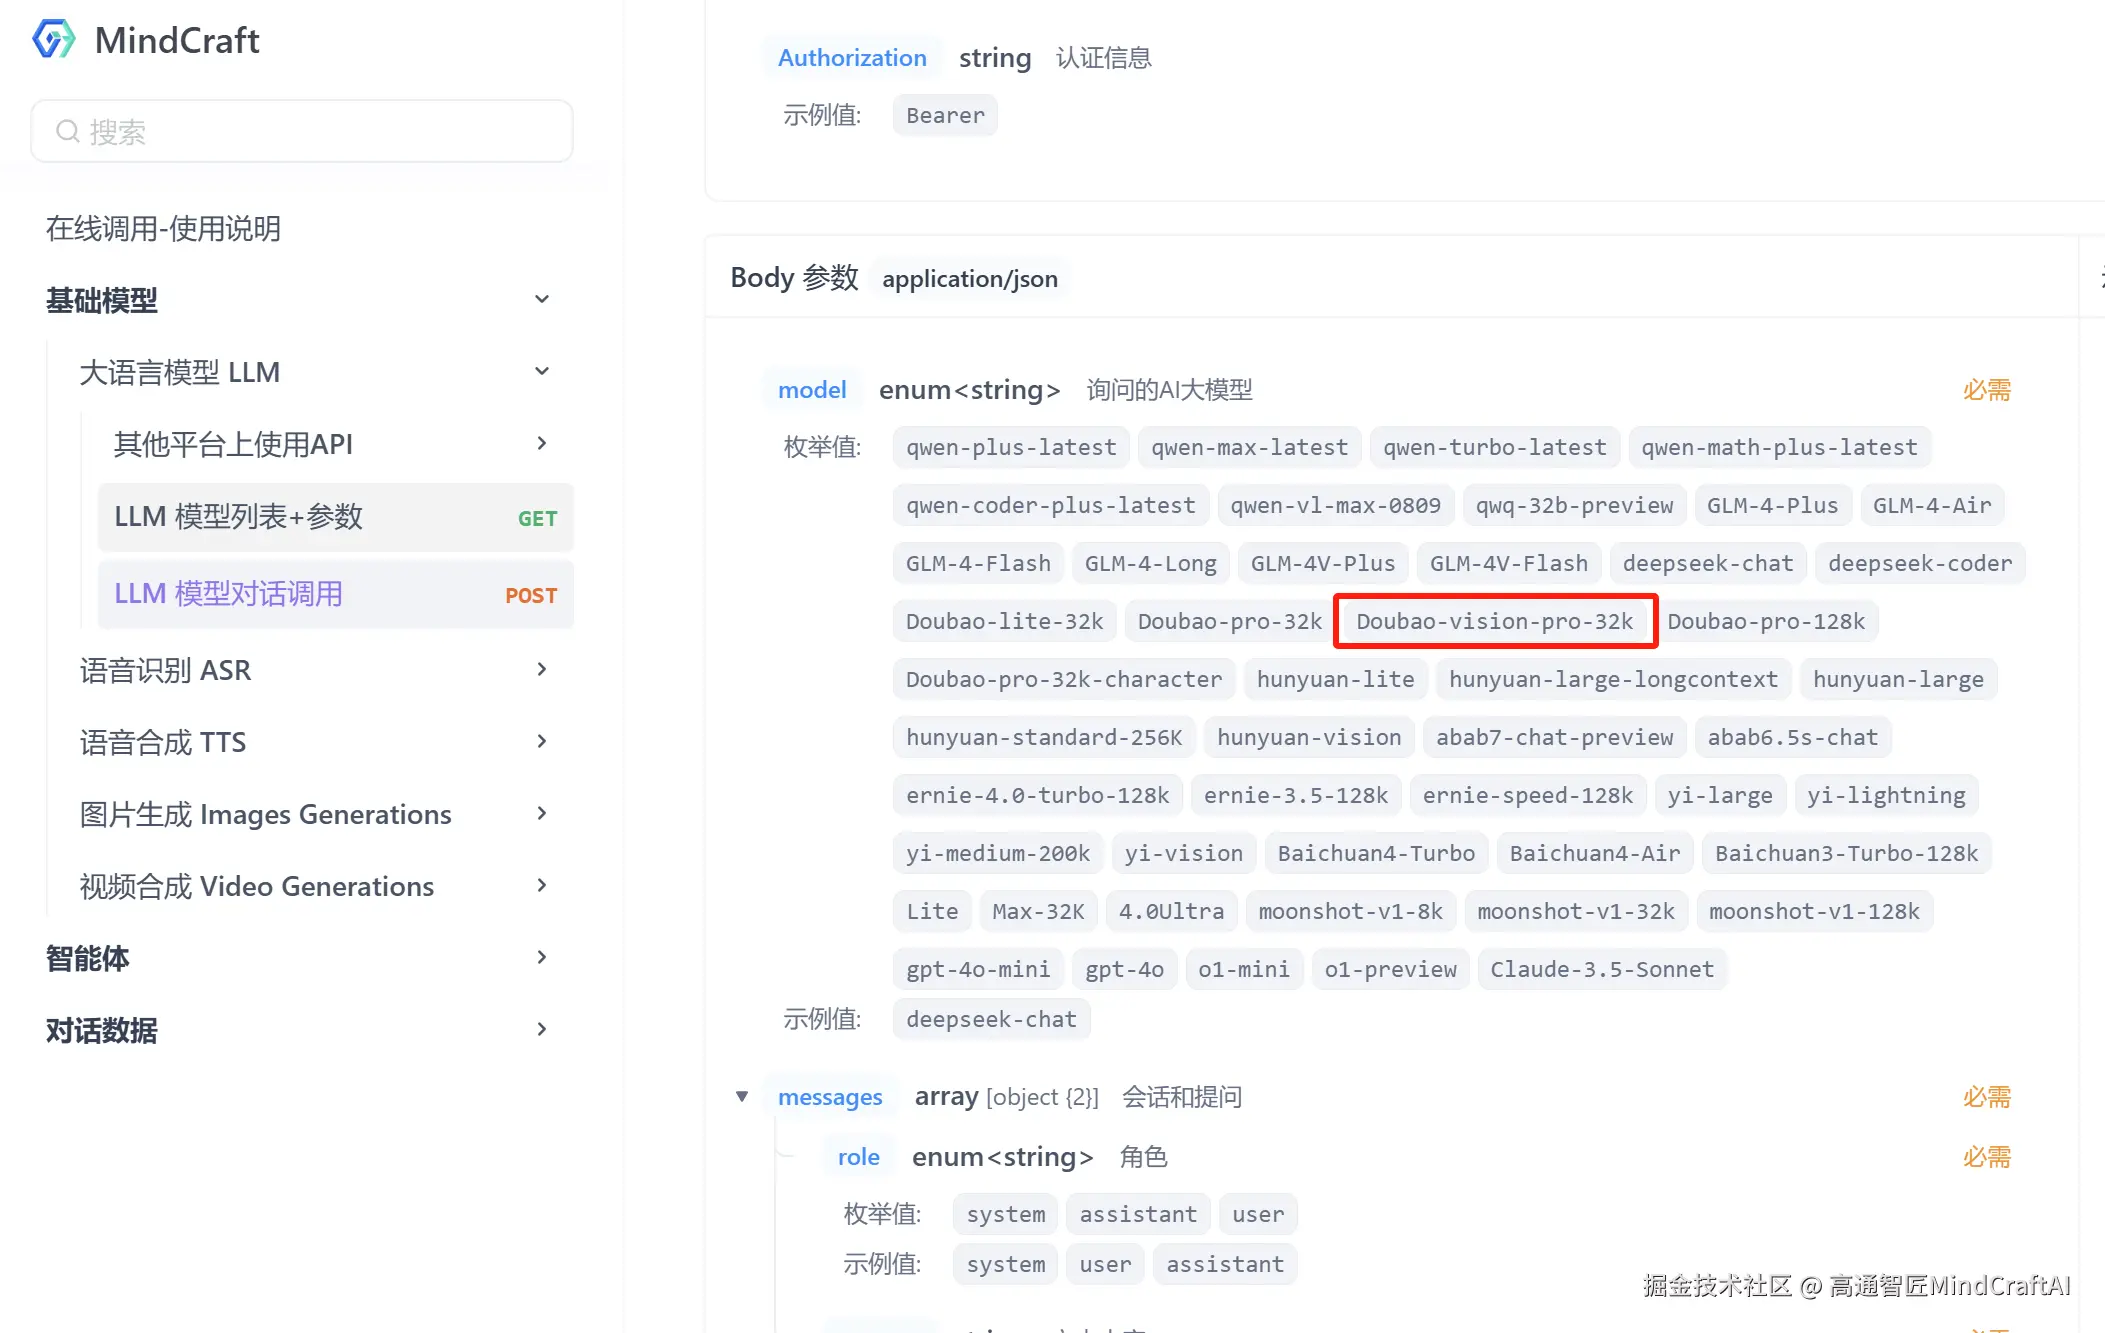Select qwen-plus-latest enum value
Screen dimensions: 2105x1333
[1011, 448]
